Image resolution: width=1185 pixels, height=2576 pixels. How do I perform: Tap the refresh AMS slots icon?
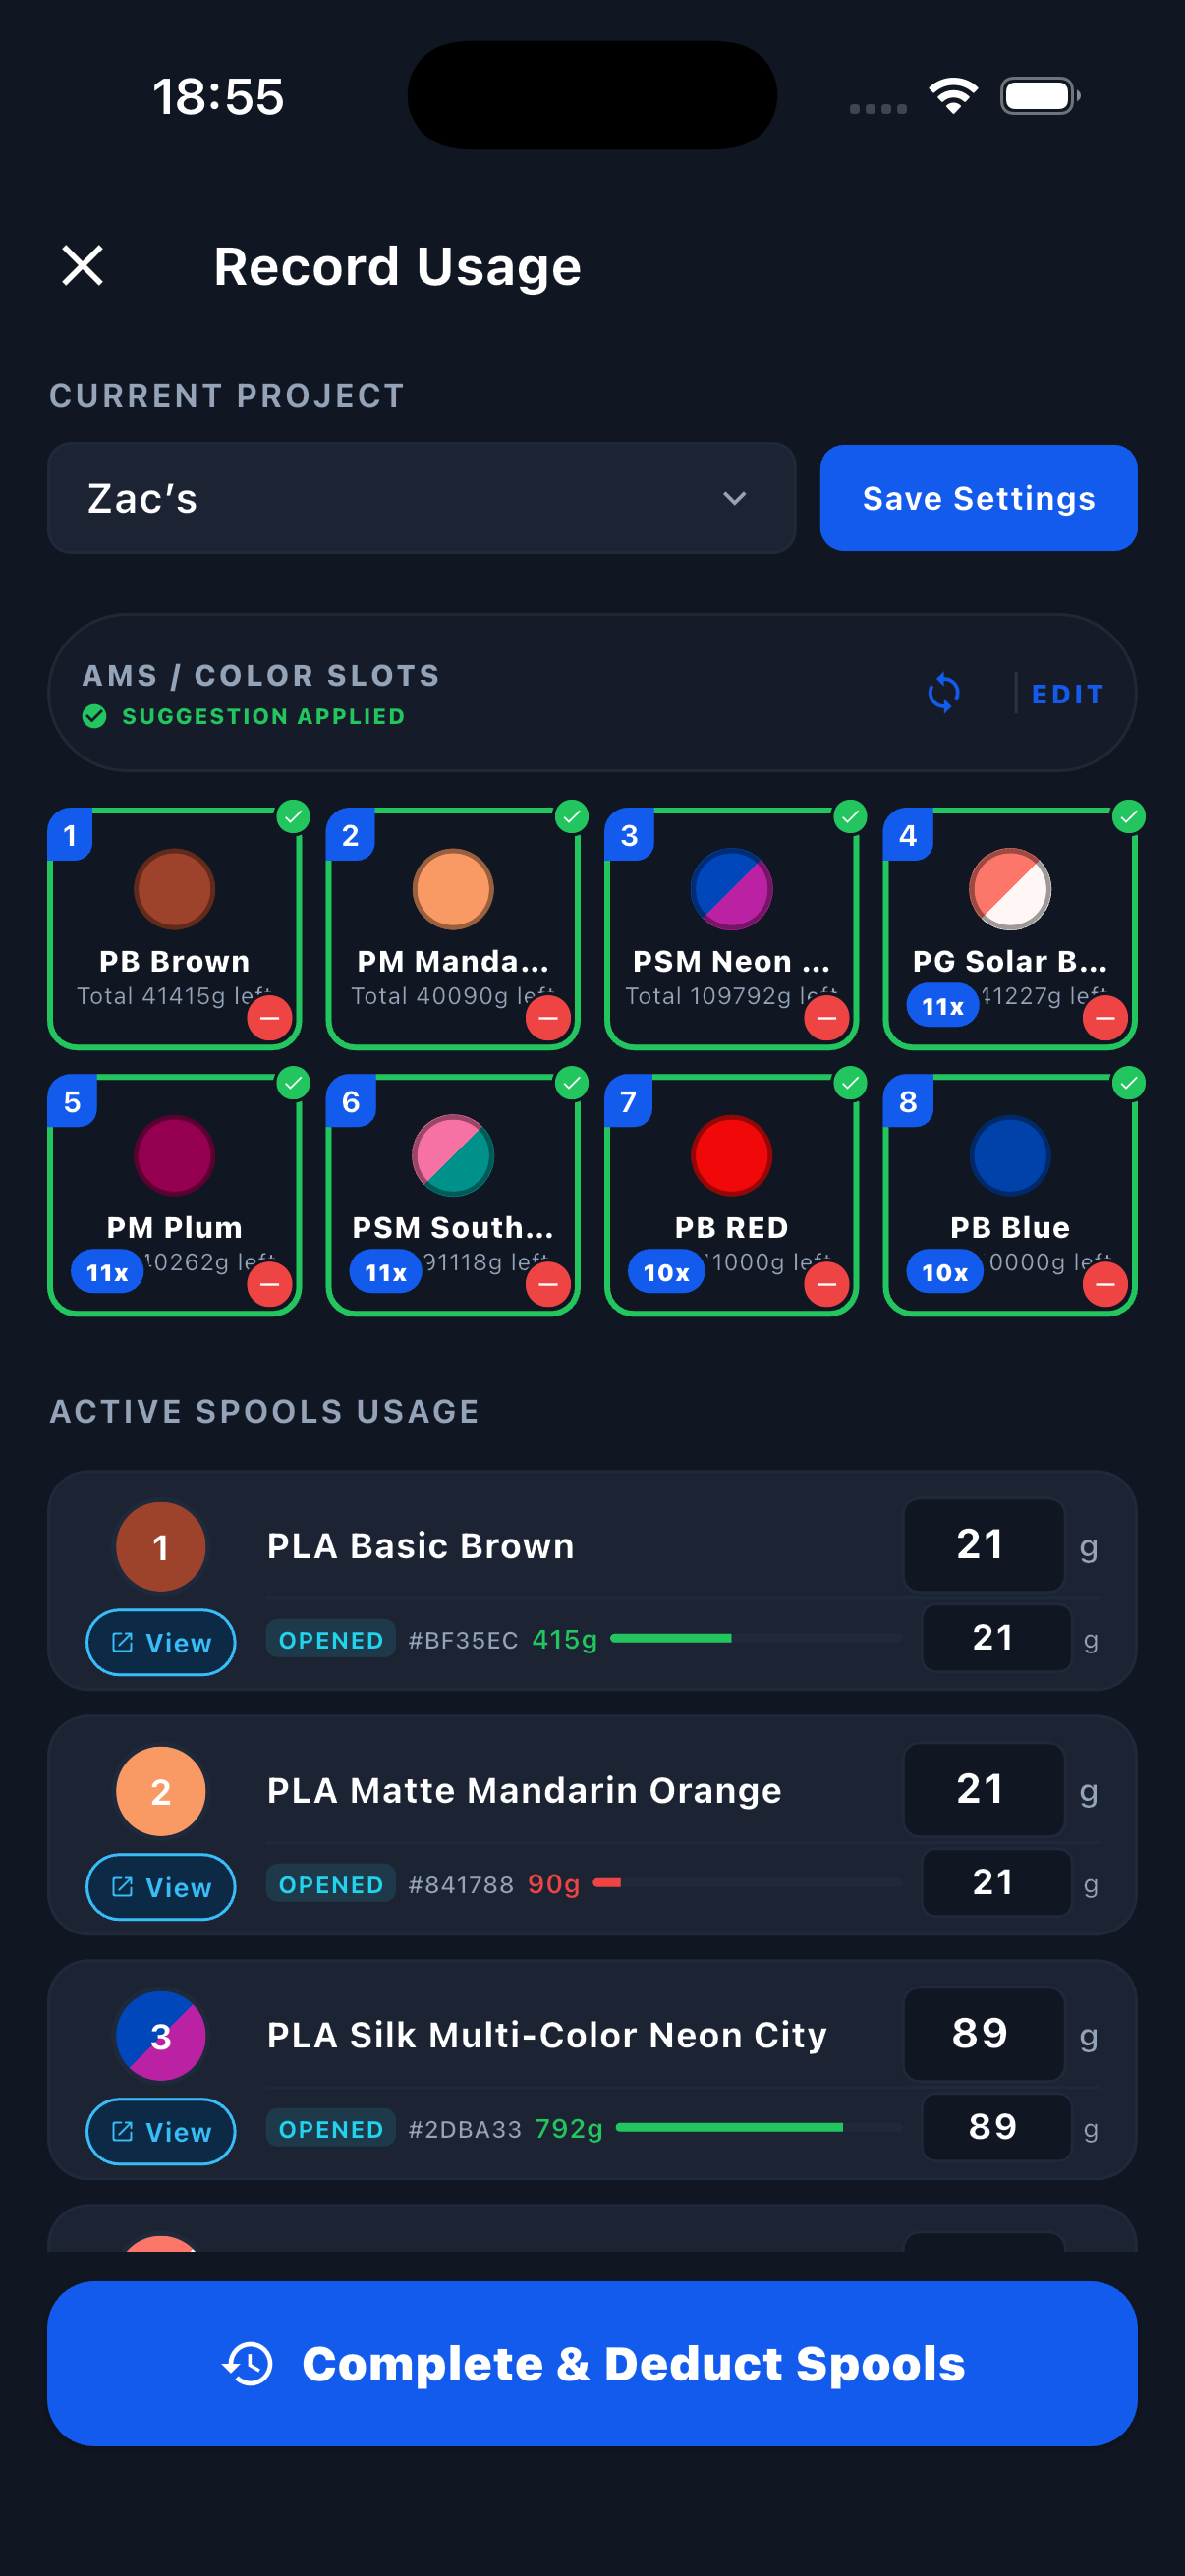(943, 693)
